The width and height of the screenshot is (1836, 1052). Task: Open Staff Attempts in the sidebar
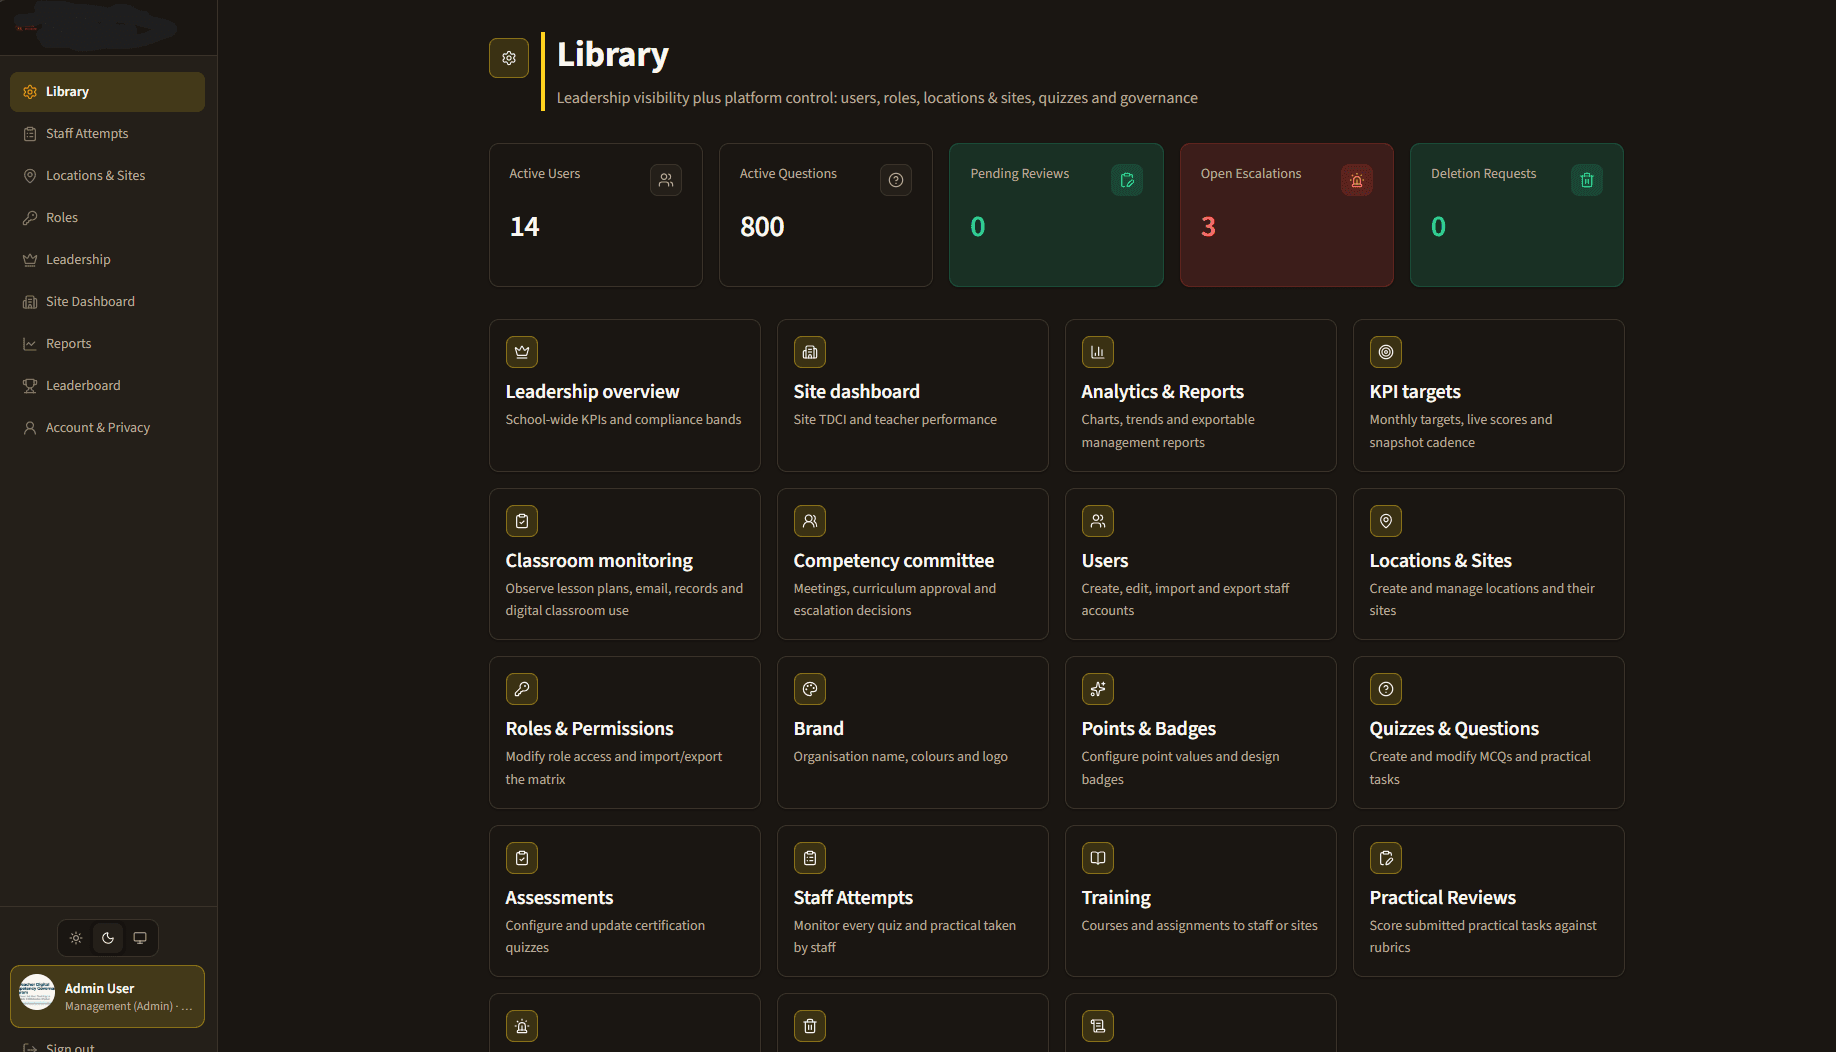(x=107, y=133)
